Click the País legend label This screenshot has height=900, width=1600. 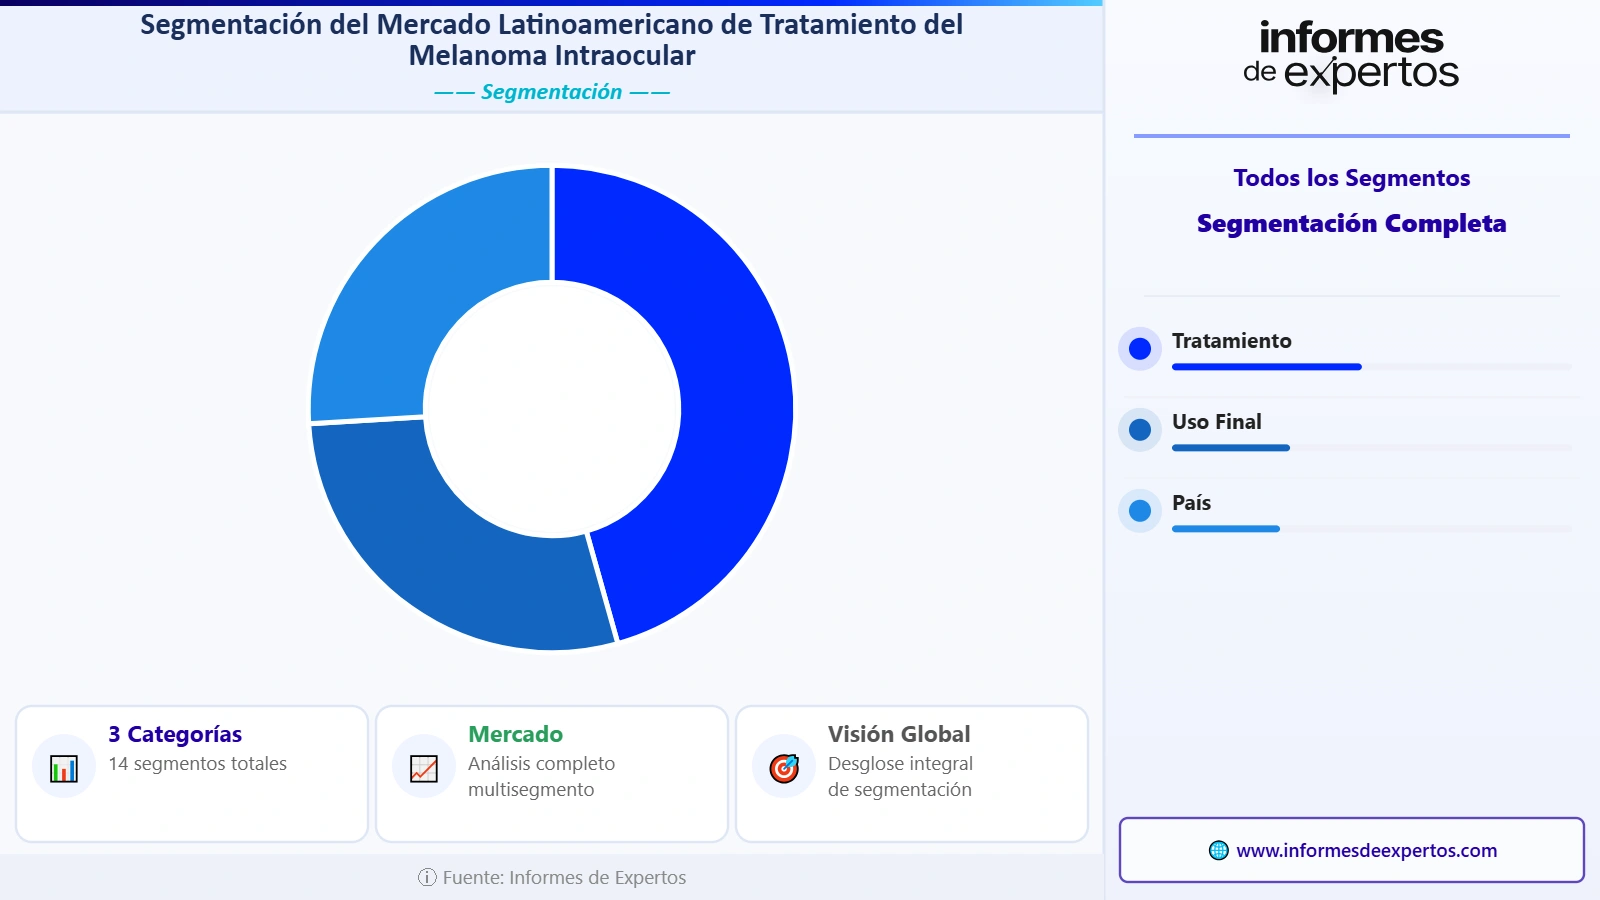pos(1191,503)
